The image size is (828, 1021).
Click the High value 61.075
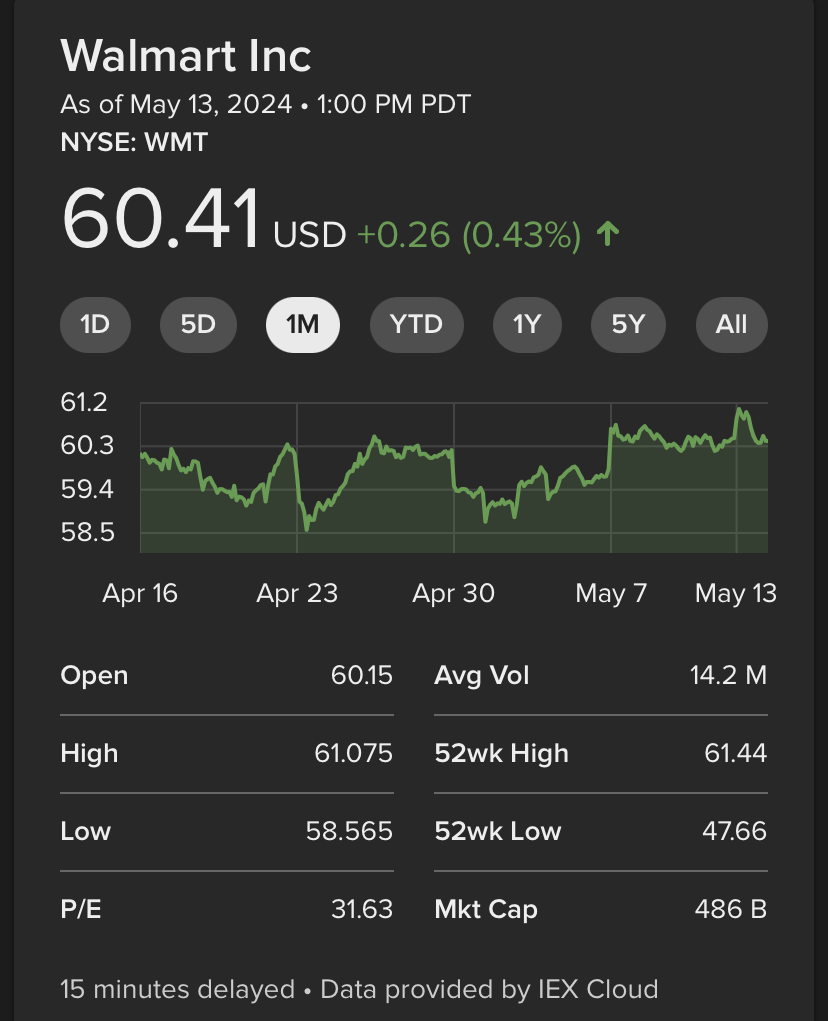pos(353,753)
